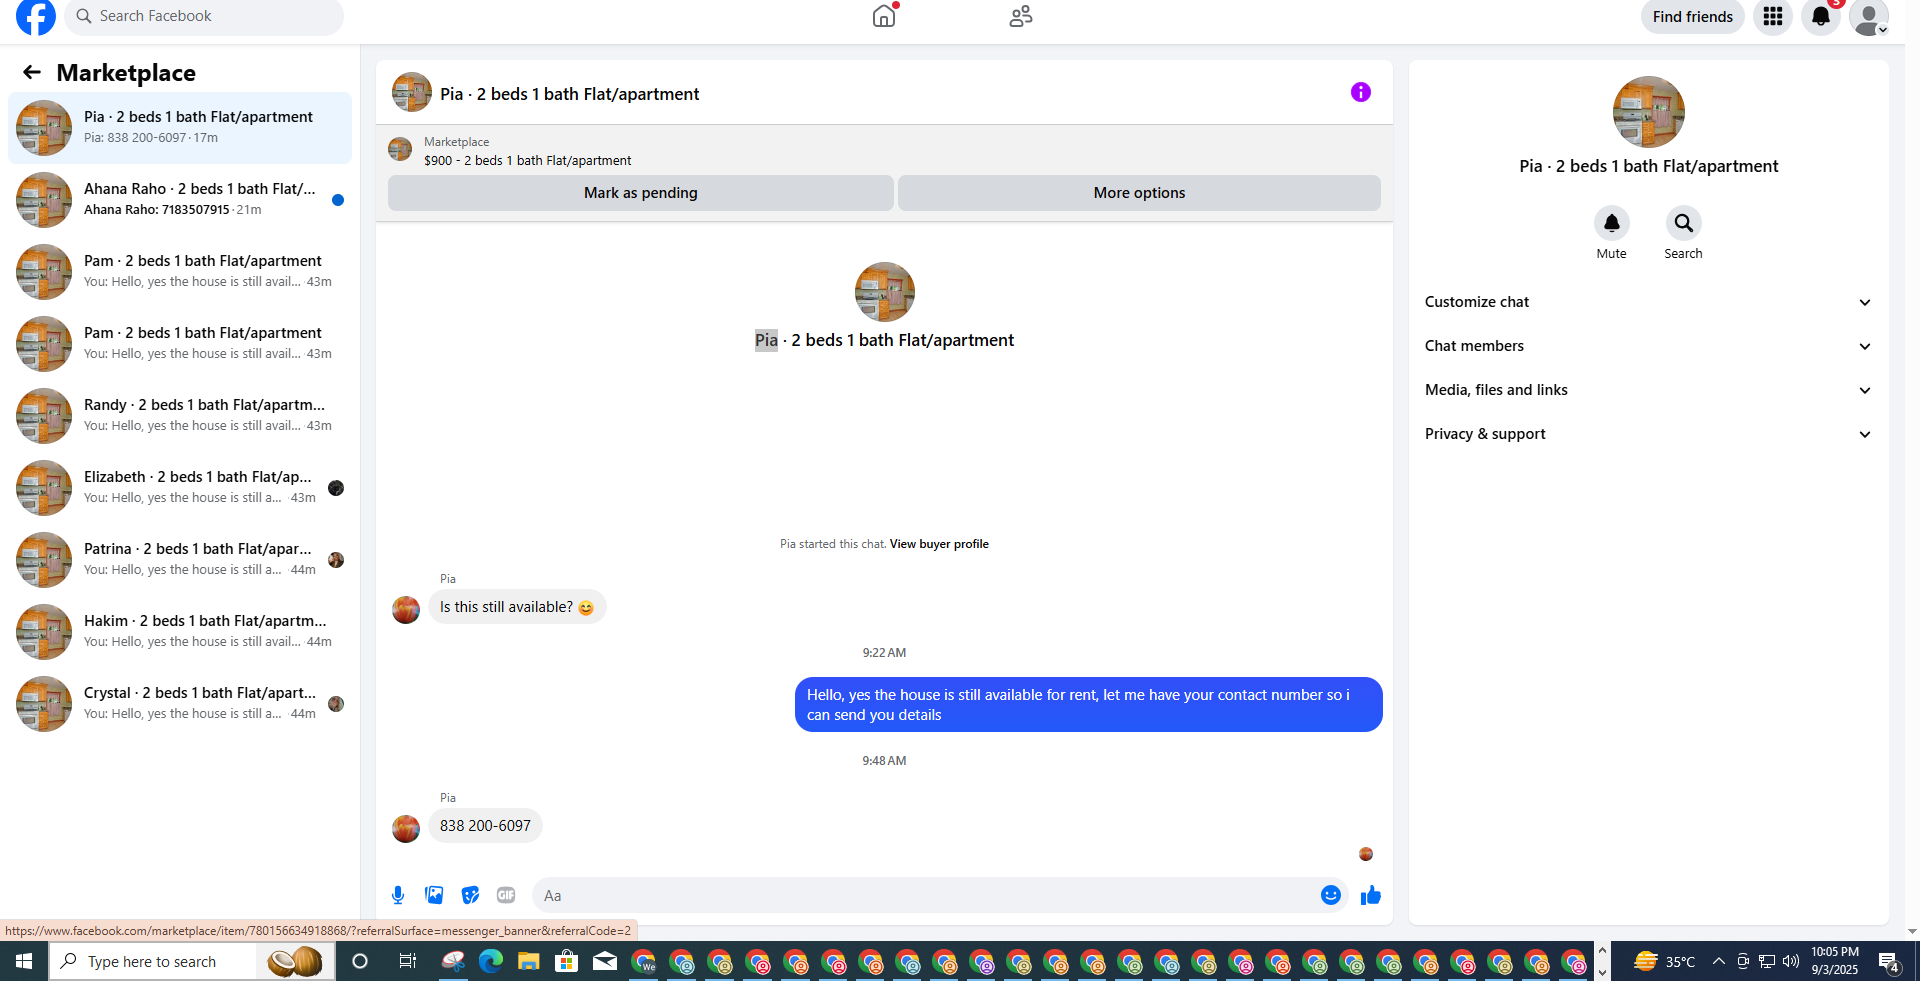Show hidden system tray icons
This screenshot has width=1920, height=981.
[x=1718, y=962]
